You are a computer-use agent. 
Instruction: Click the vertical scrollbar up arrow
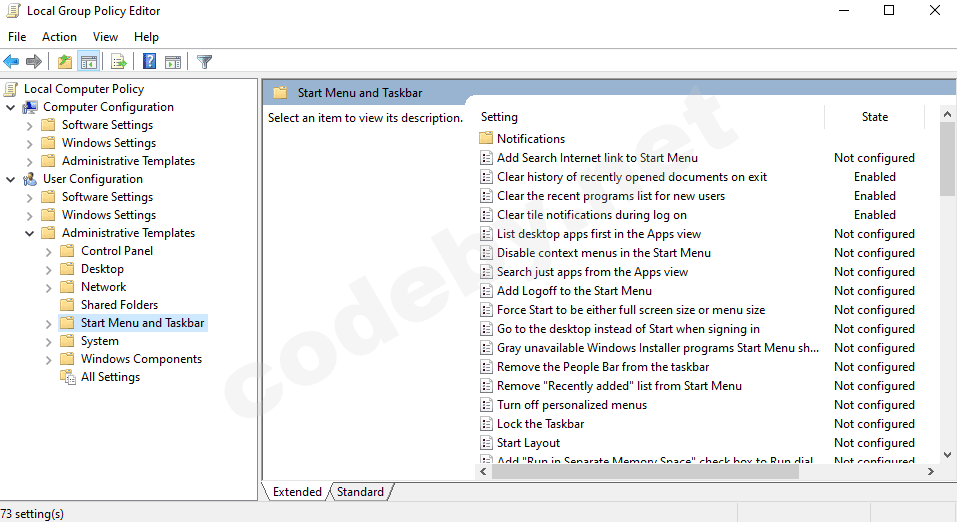coord(947,114)
